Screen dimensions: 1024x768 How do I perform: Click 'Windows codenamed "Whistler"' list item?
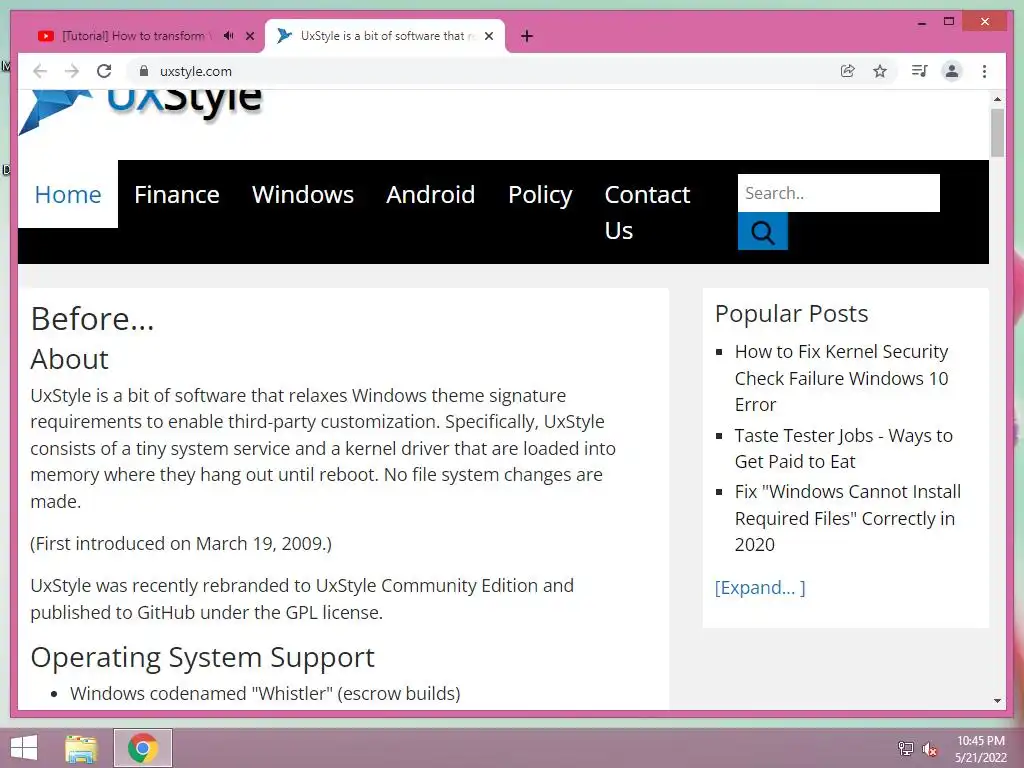pos(265,694)
